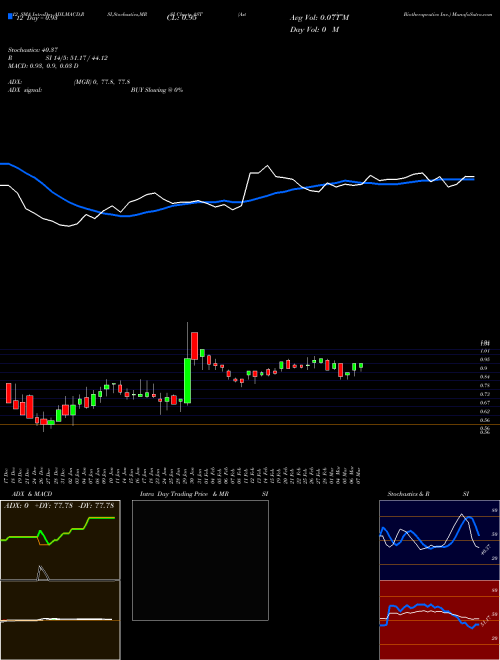The height and width of the screenshot is (660, 500).
Task: Click the "MACD: 0.93, 0.9, 0.03 D" line
Action: tap(43, 66)
